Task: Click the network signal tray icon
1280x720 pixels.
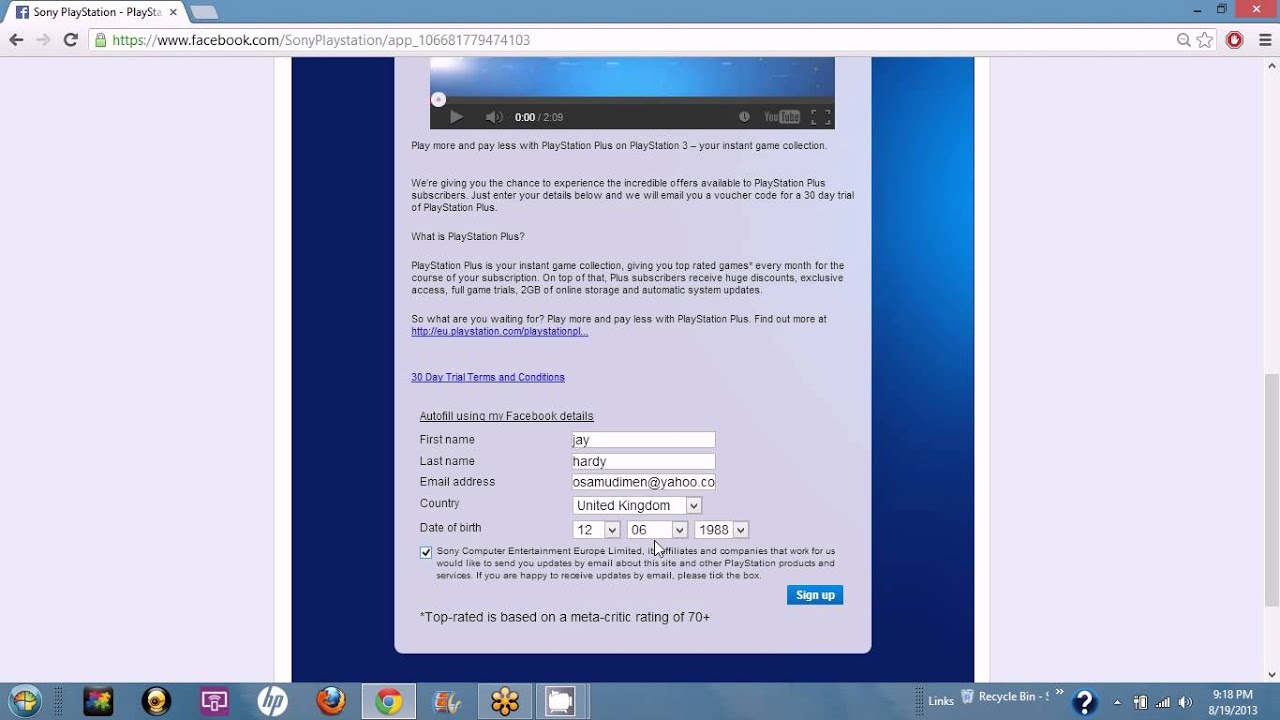Action: (1163, 702)
